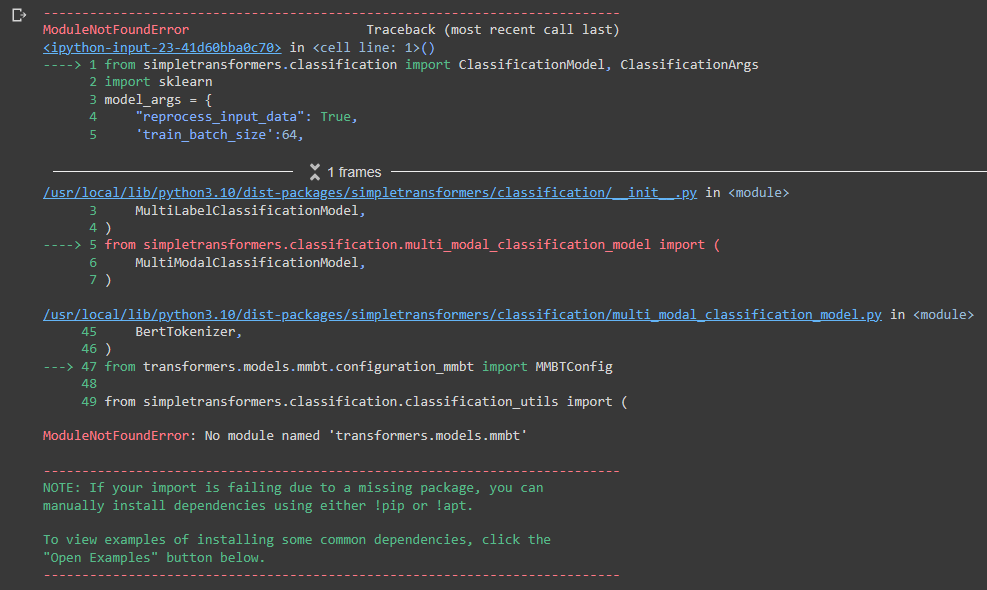This screenshot has height=590, width=987.
Task: Open the classification/__init__.py file link
Action: pyautogui.click(x=369, y=192)
